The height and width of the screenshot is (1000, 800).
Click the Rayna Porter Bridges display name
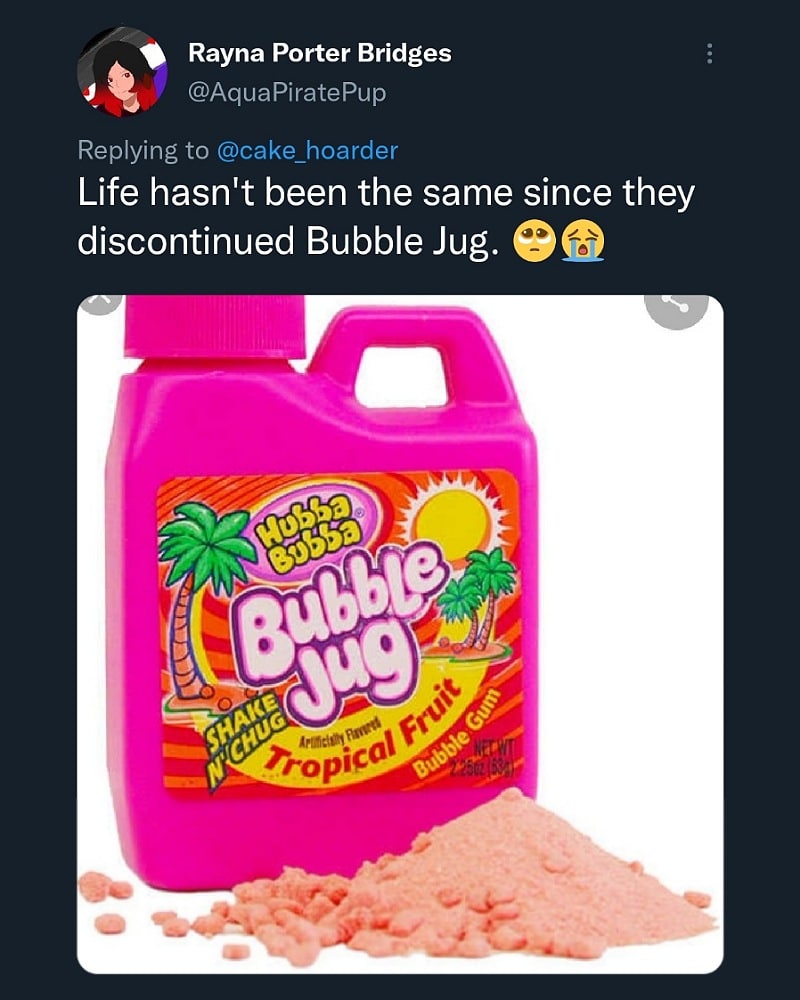(320, 53)
